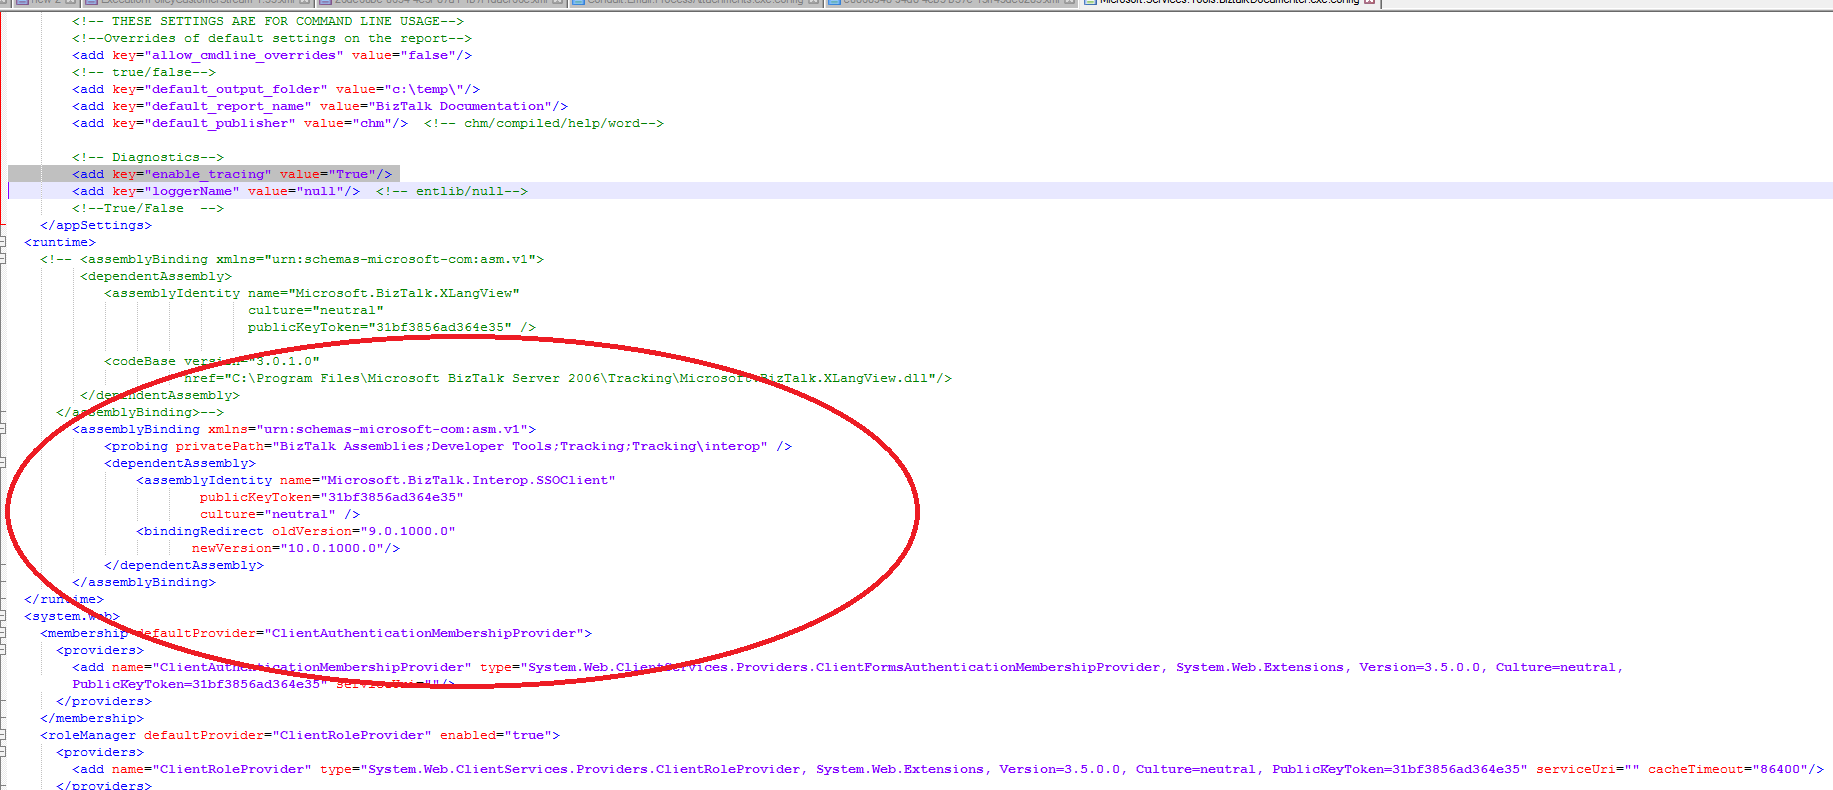Image resolution: width=1833 pixels, height=790 pixels.
Task: Click the Microsoft.BizTalk.XLangView assemblyIdentity line
Action: coord(312,293)
